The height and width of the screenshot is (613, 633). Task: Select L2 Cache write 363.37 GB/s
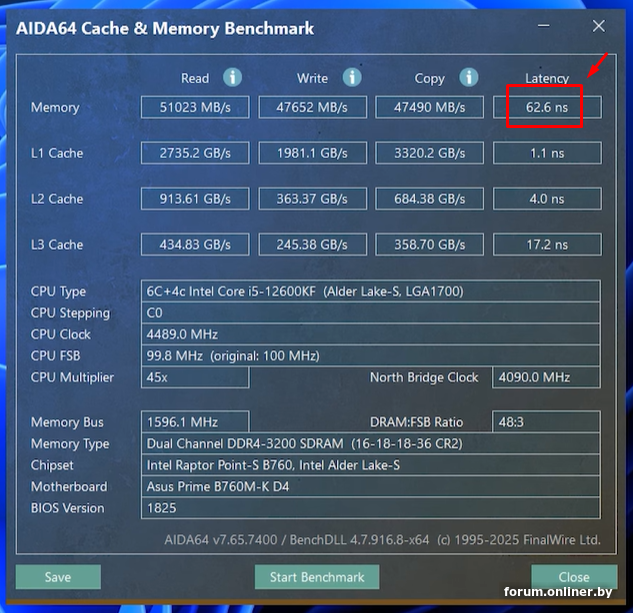click(312, 199)
